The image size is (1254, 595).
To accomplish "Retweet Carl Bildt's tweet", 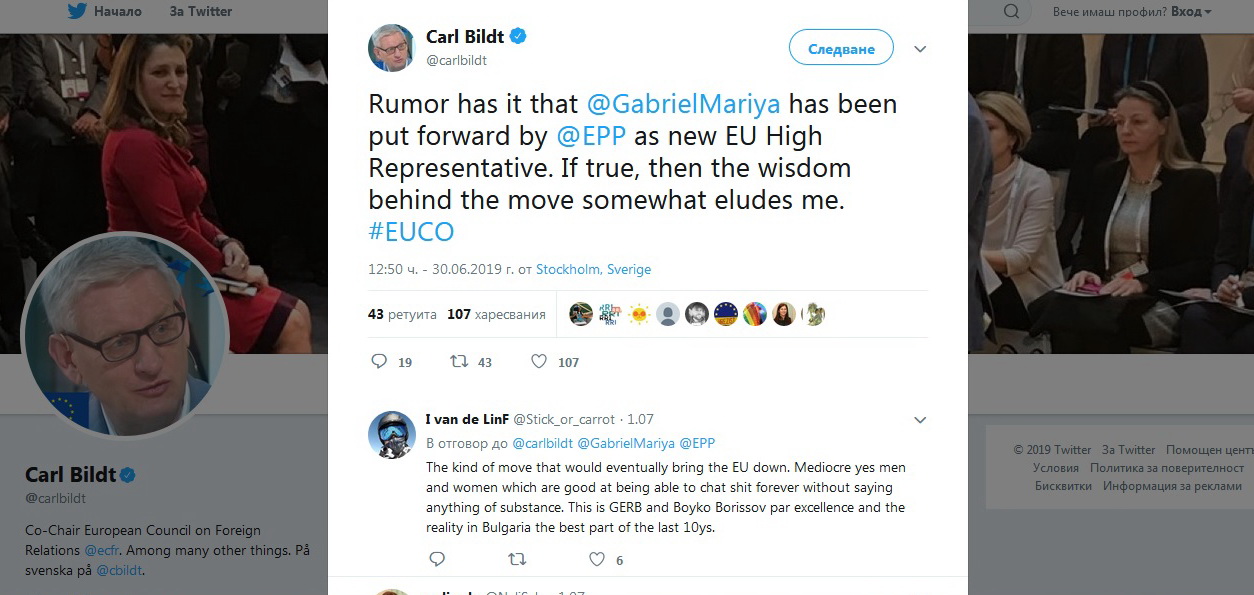I will point(459,361).
